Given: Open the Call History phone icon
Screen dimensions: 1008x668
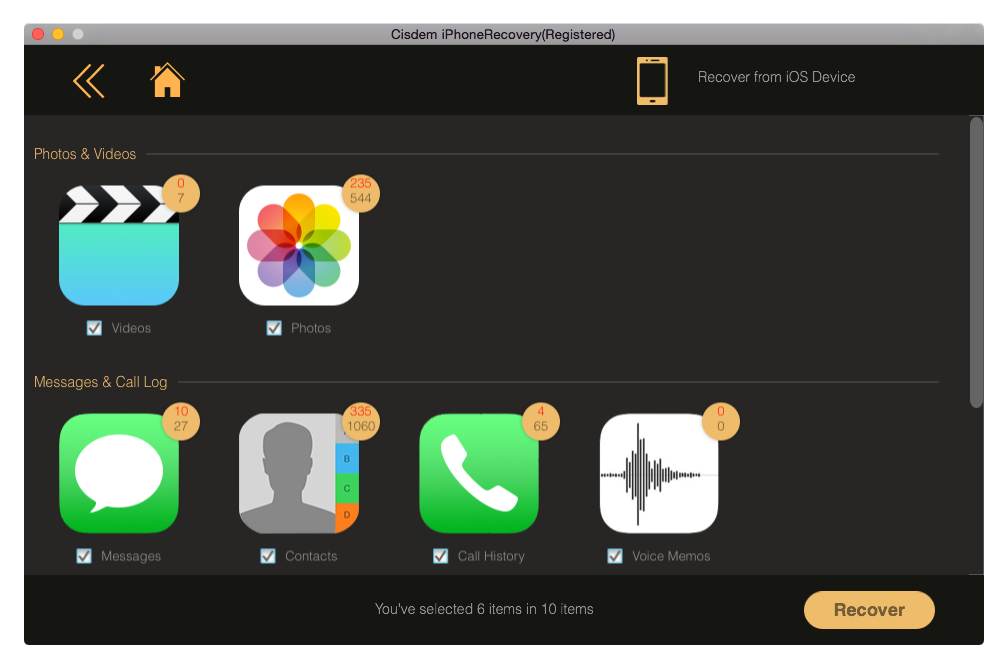Looking at the screenshot, I should coord(479,473).
